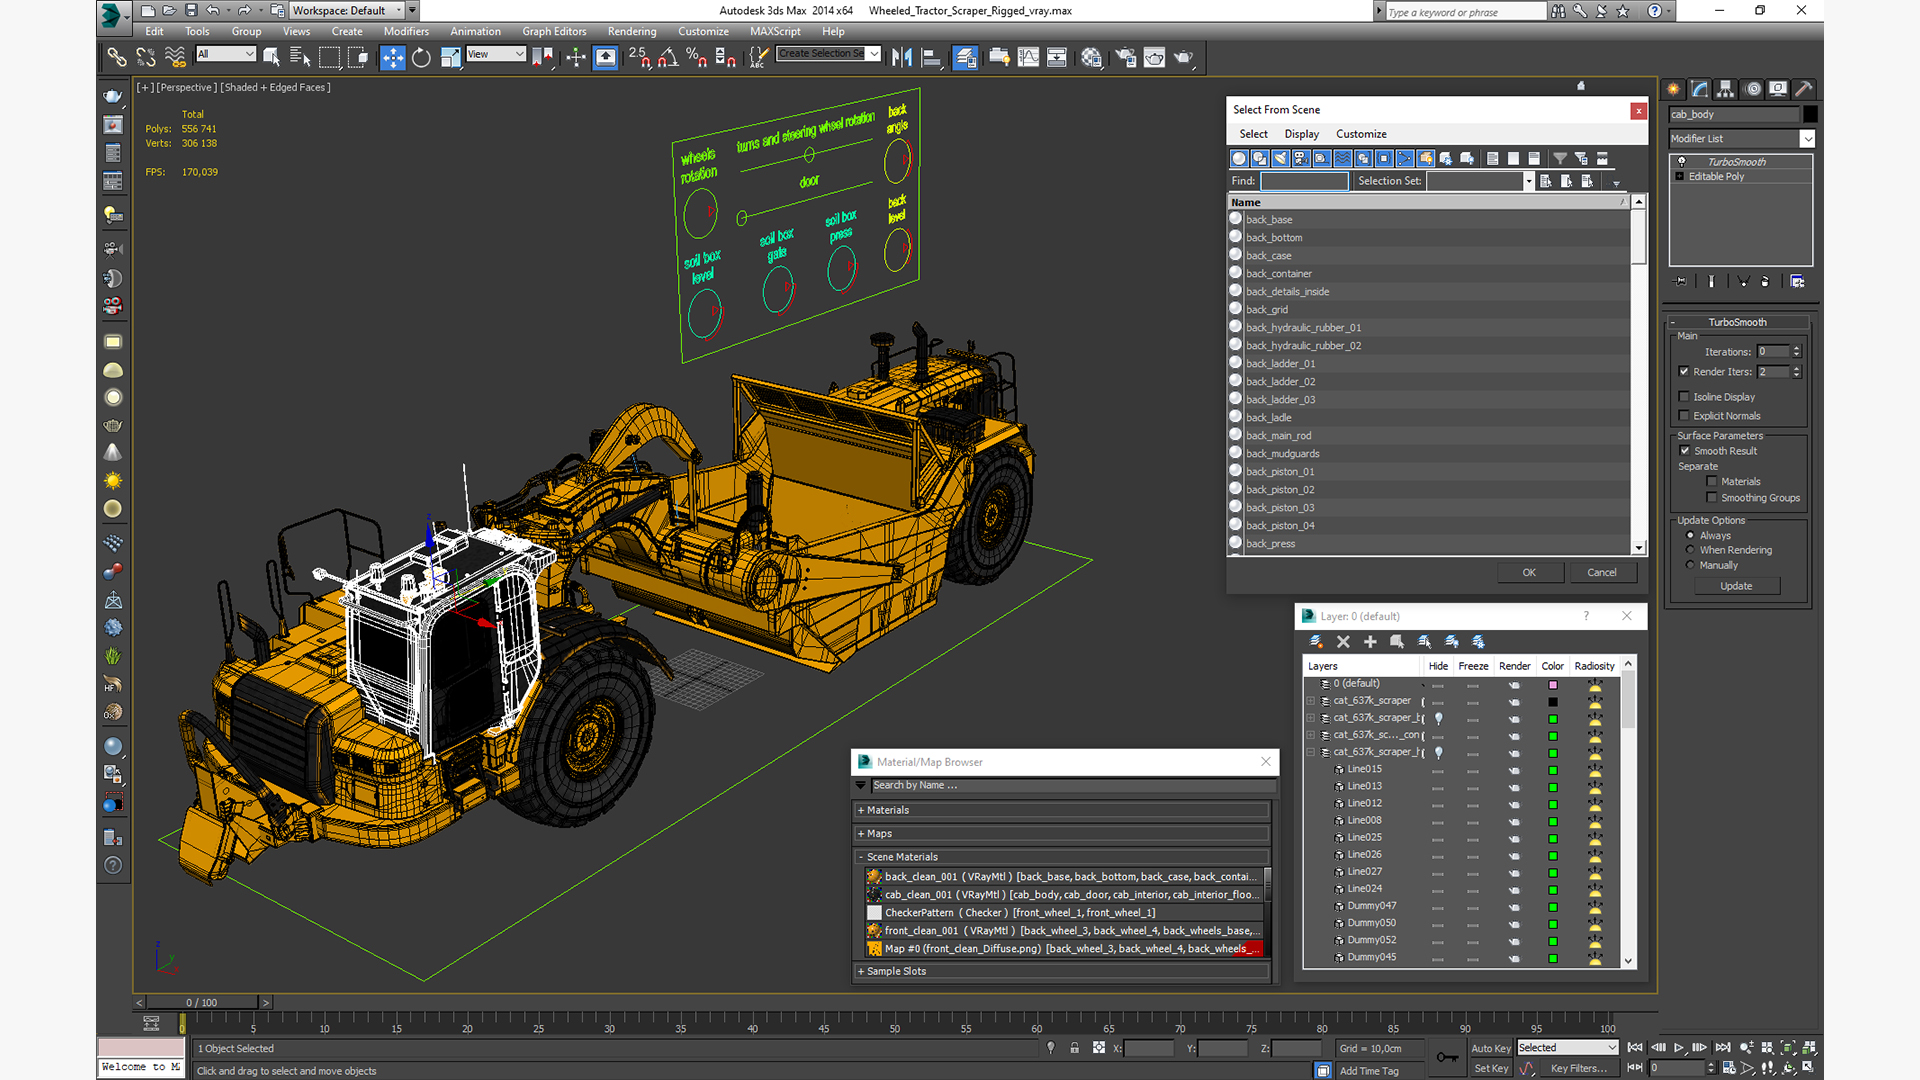Activate the Select and Rotate tool
1920x1080 pixels.
[x=421, y=58]
